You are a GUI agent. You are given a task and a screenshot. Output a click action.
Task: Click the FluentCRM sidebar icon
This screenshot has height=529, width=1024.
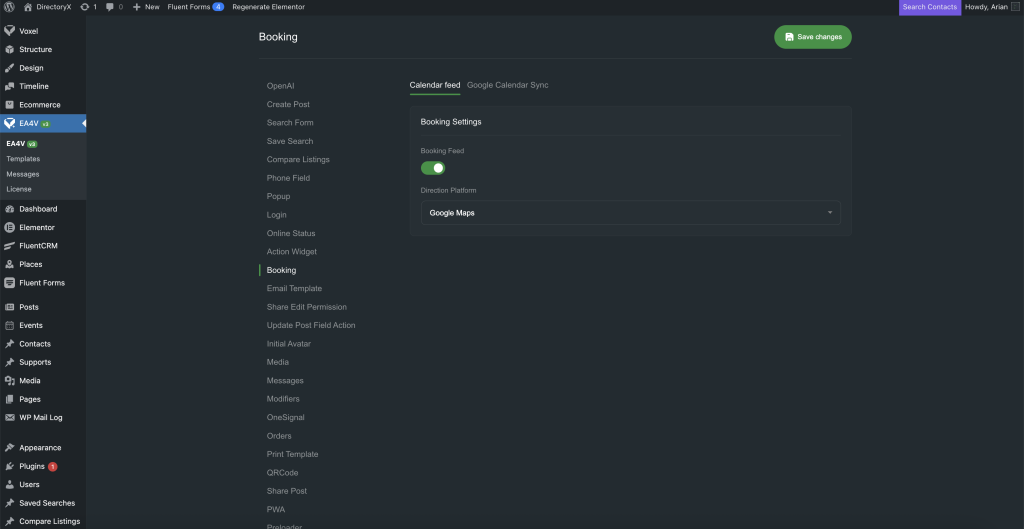9,246
